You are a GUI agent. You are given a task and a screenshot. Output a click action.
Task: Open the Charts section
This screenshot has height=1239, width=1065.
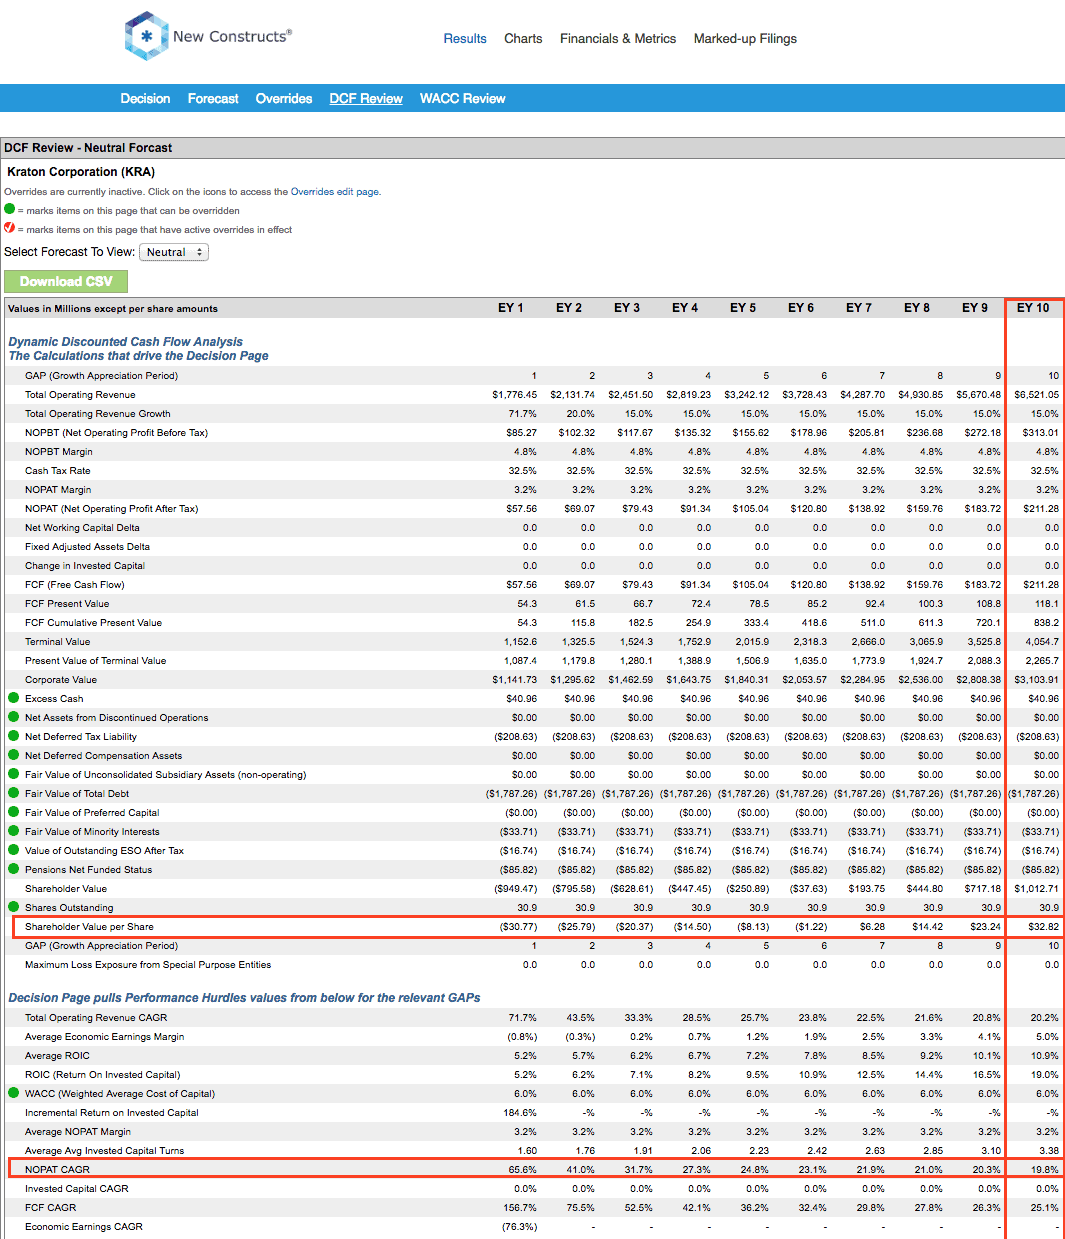(x=523, y=39)
